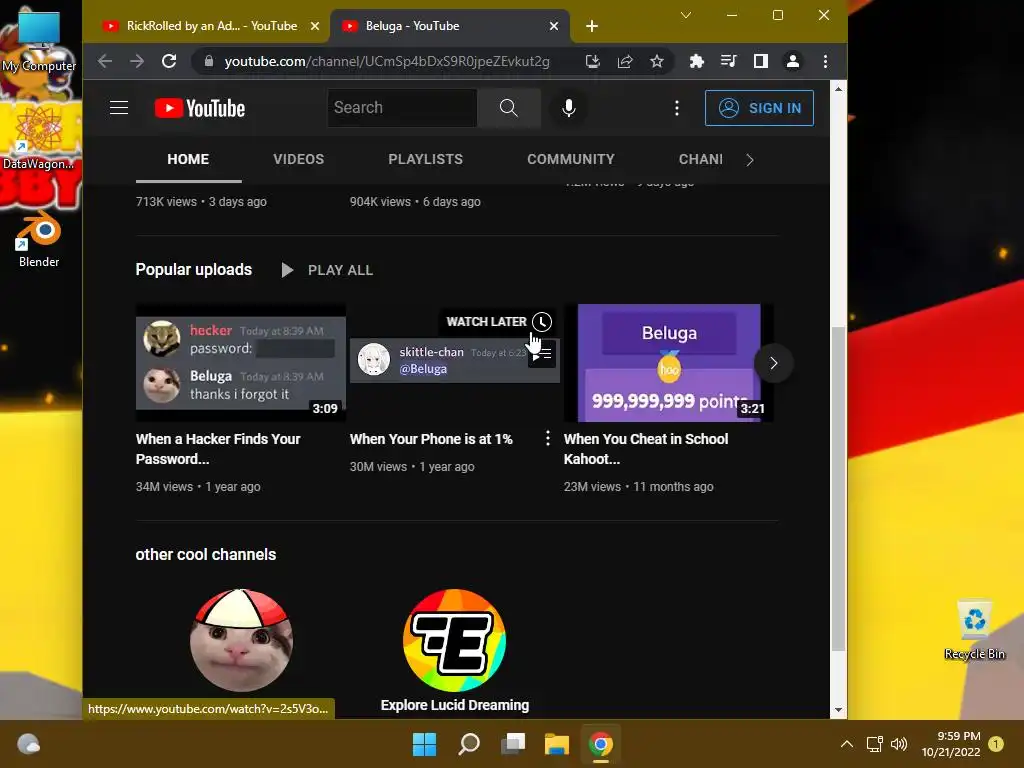Show more channel tabs with chevron

(750, 160)
